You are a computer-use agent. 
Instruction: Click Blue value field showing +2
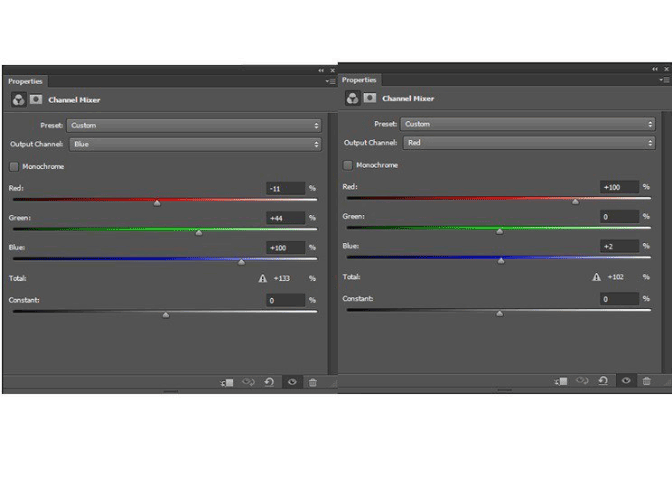point(619,246)
